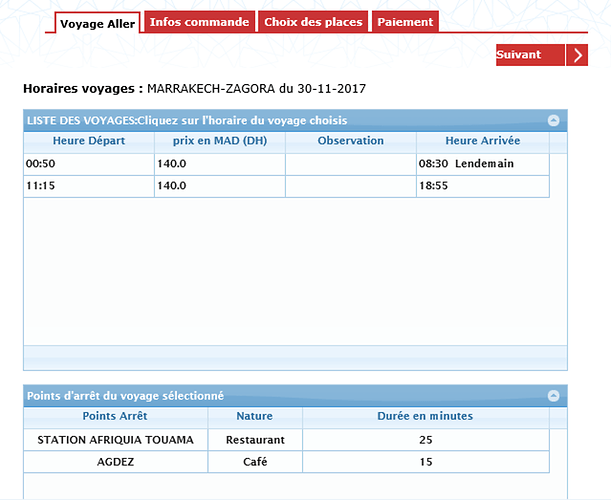The height and width of the screenshot is (500, 611).
Task: Click the Nature column header
Action: click(x=255, y=417)
